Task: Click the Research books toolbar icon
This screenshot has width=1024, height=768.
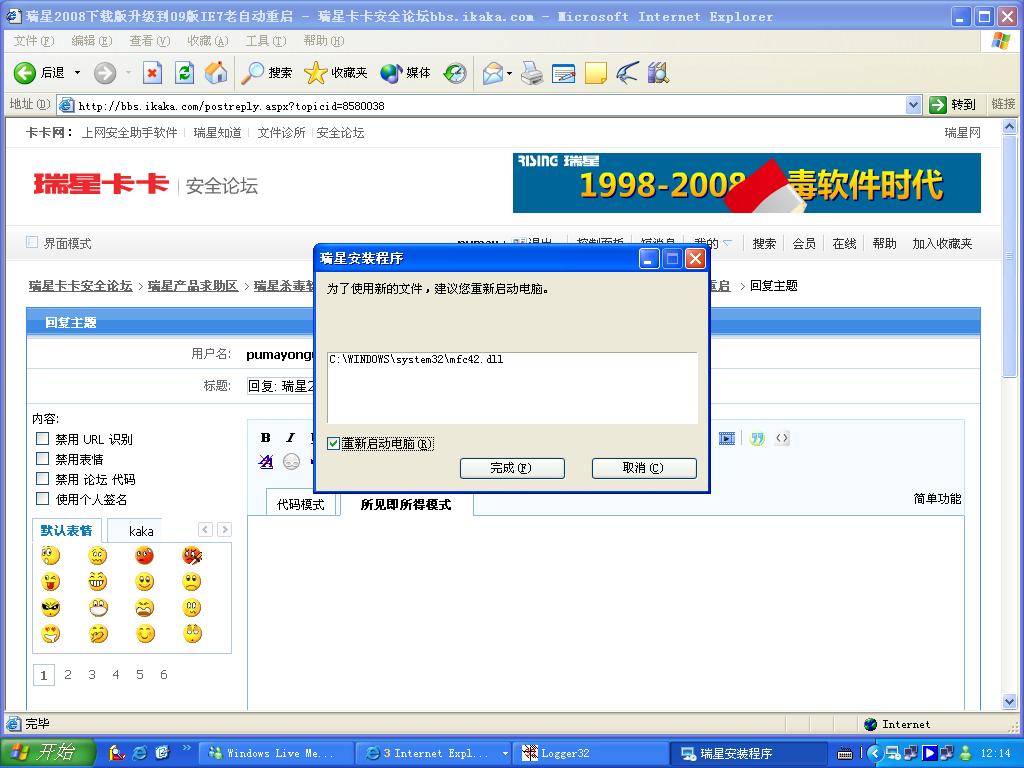Action: pyautogui.click(x=658, y=72)
